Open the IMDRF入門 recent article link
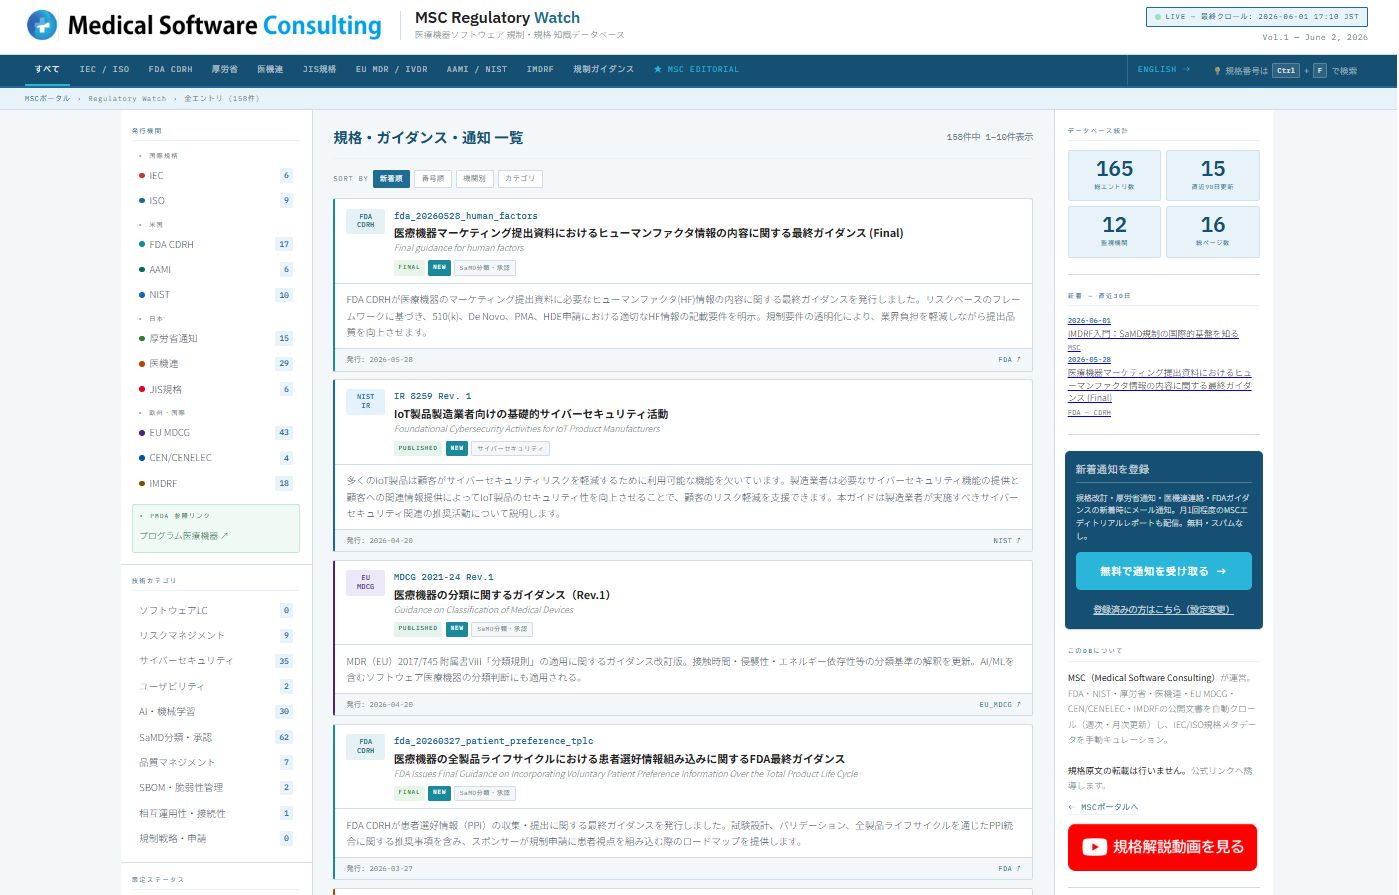The image size is (1399, 895). pos(1153,334)
